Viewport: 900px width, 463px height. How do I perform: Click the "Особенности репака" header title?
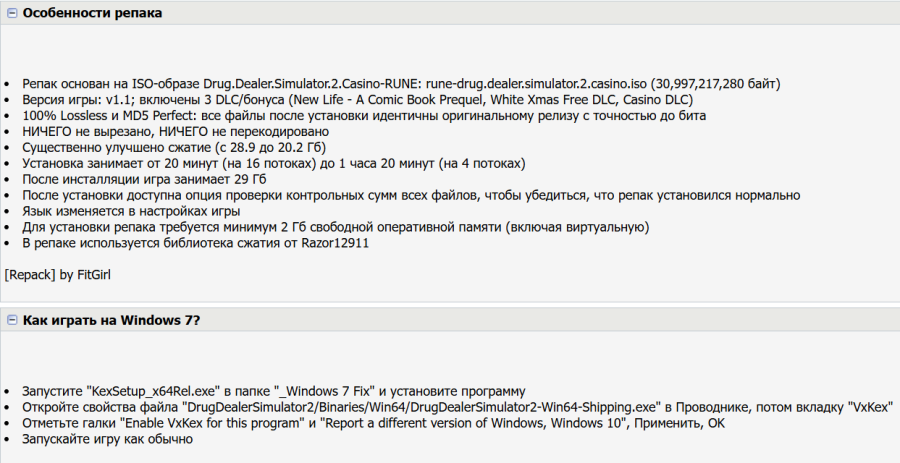click(x=92, y=13)
